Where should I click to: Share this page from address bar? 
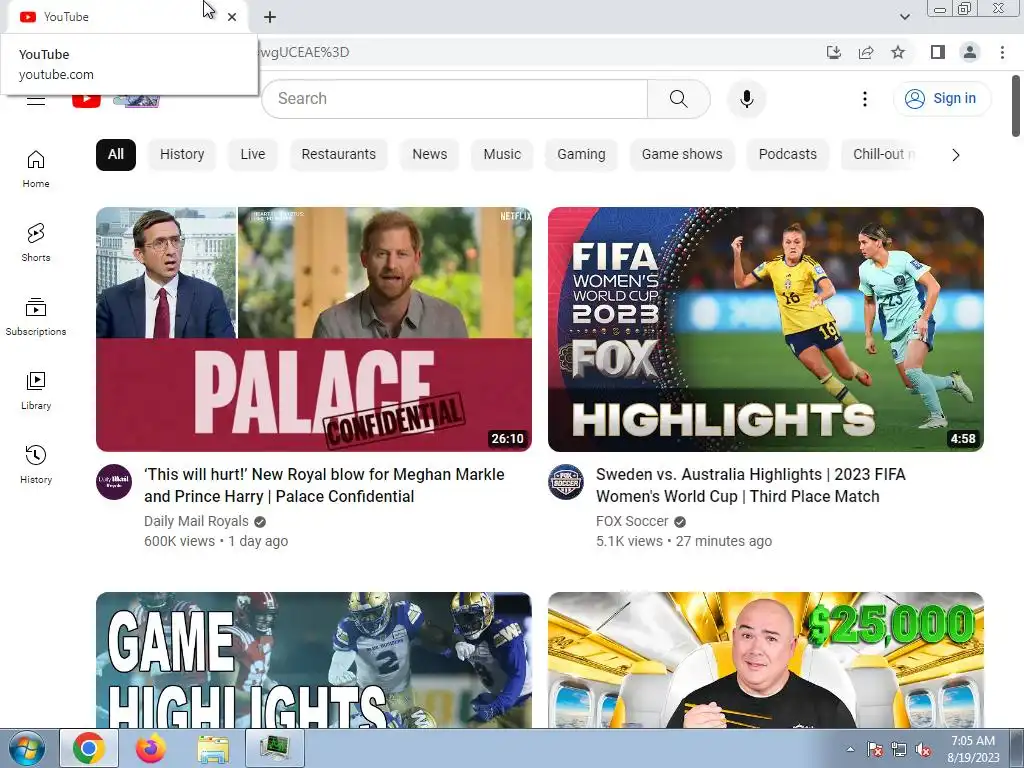[x=866, y=52]
